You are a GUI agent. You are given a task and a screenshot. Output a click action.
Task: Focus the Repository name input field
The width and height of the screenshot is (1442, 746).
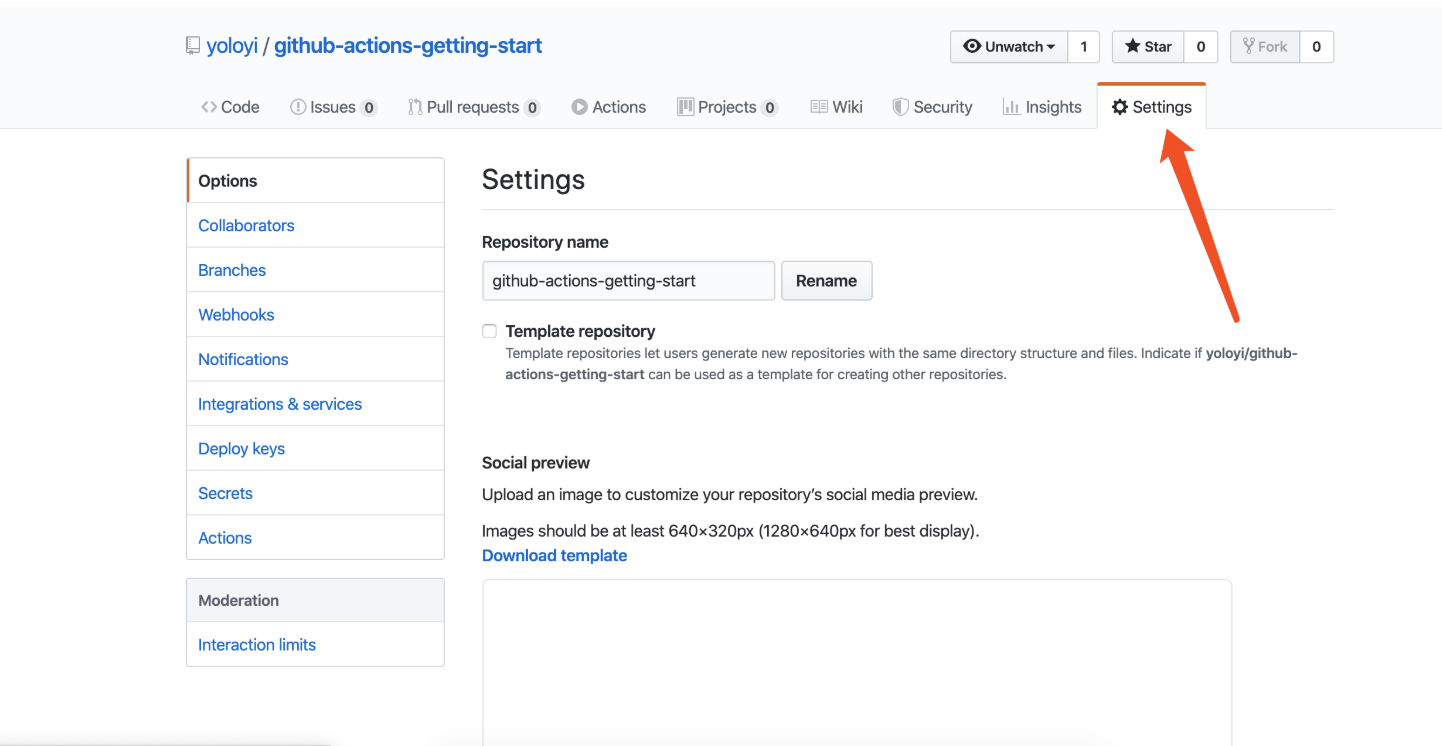point(628,281)
